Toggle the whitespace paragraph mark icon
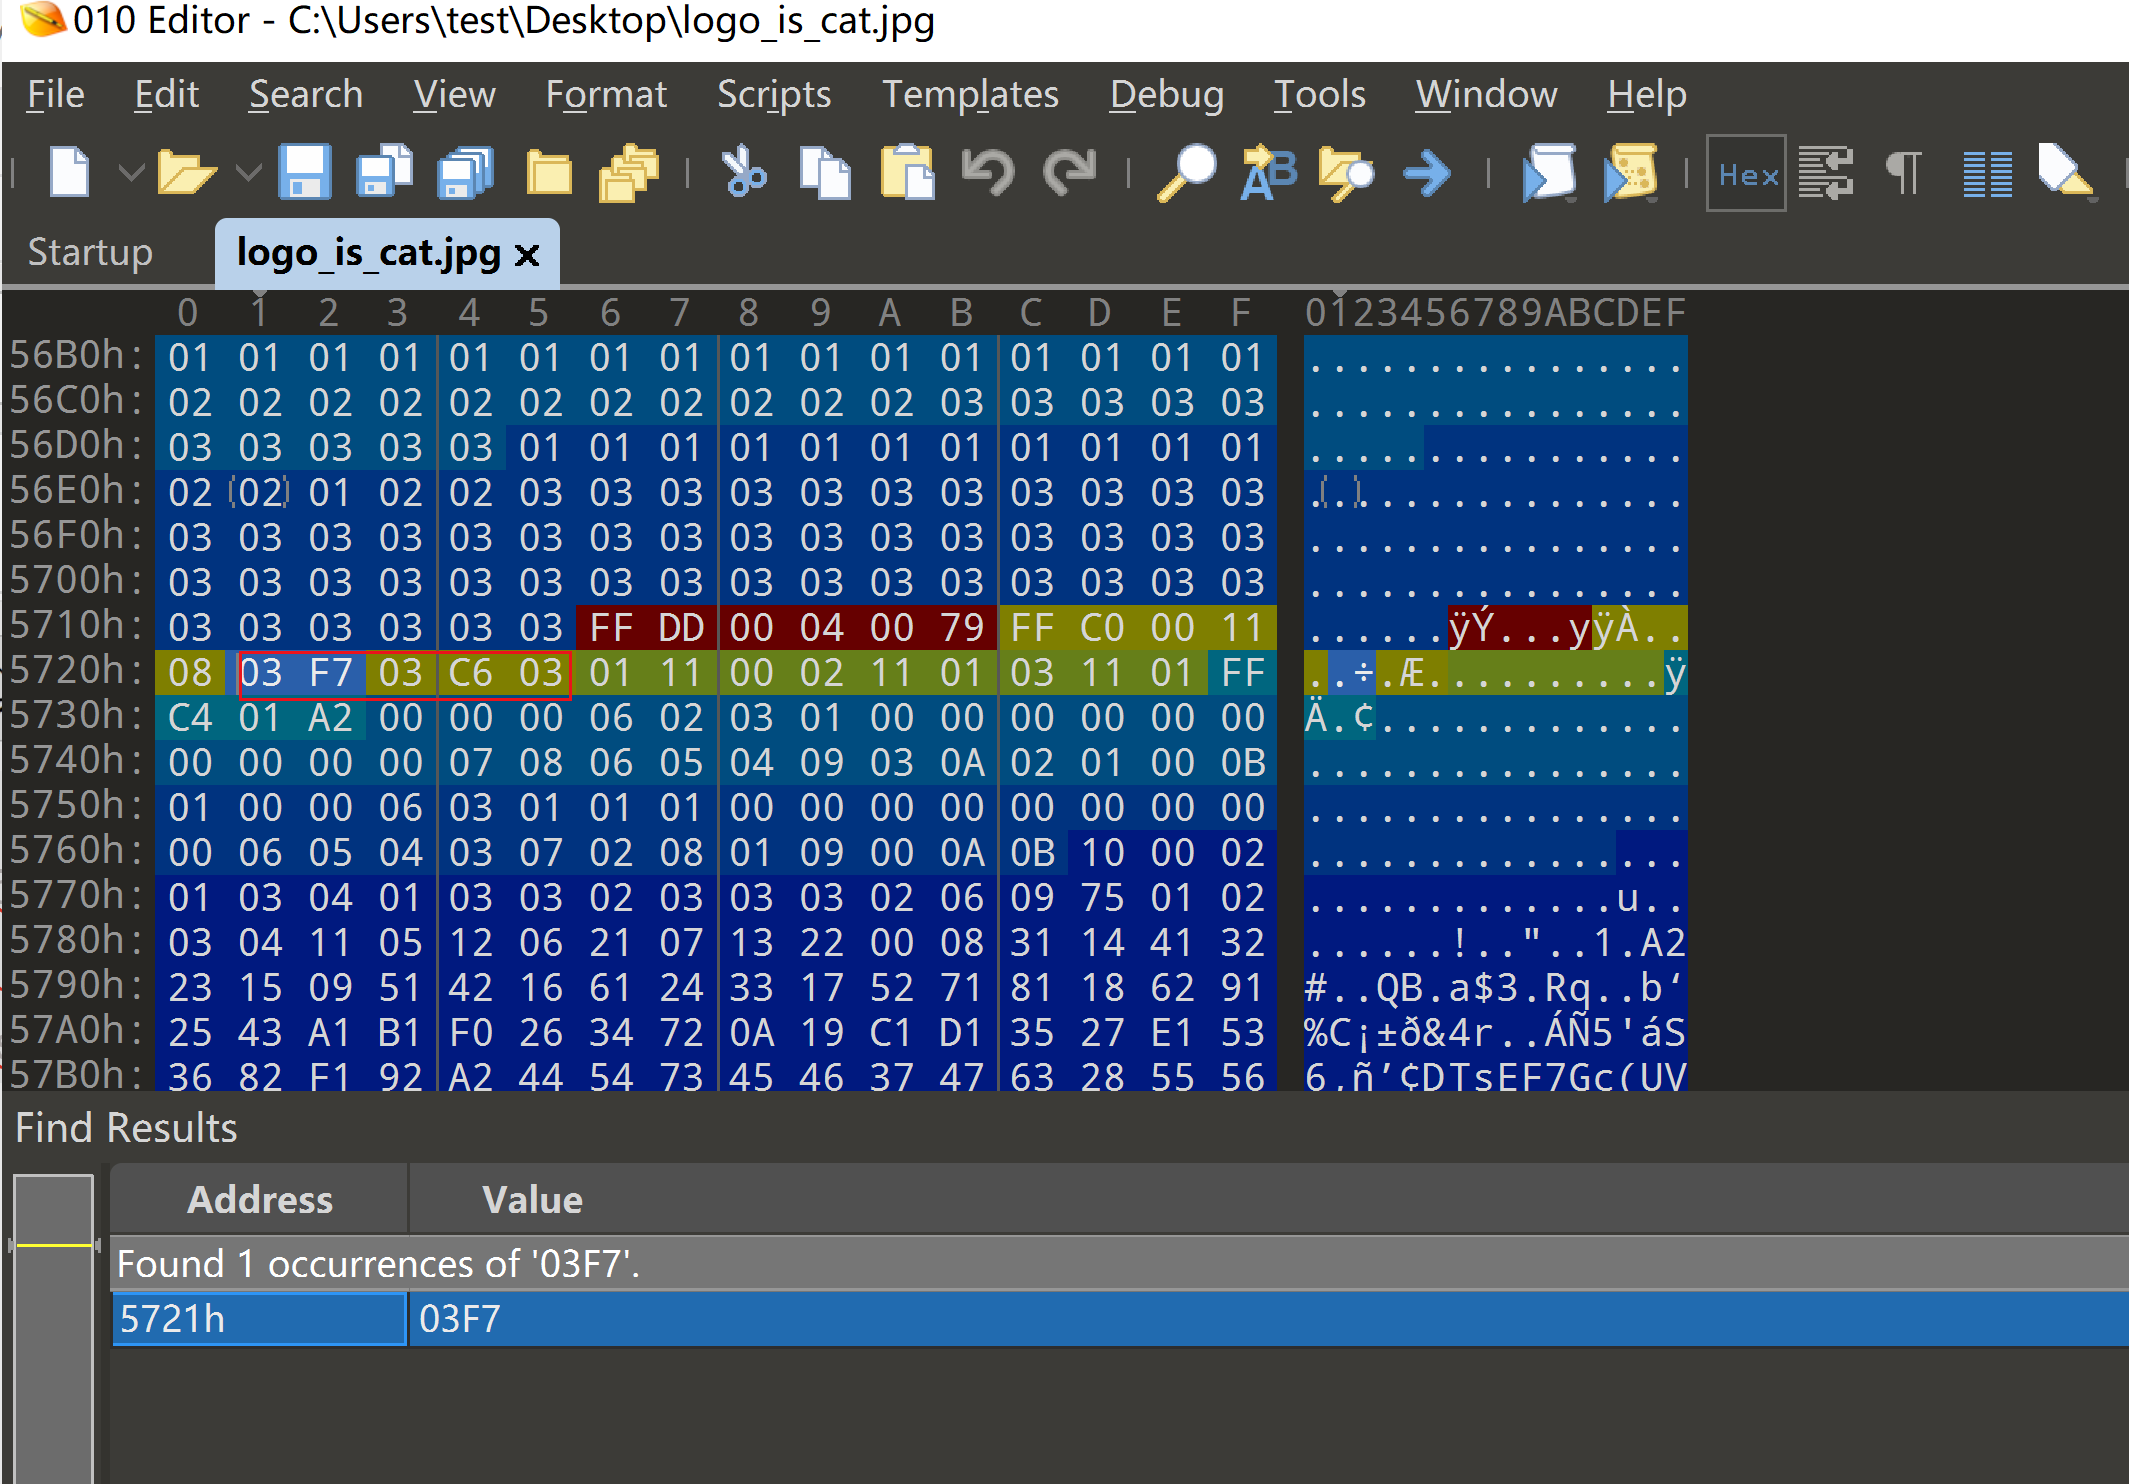2129x1484 pixels. coord(1905,173)
